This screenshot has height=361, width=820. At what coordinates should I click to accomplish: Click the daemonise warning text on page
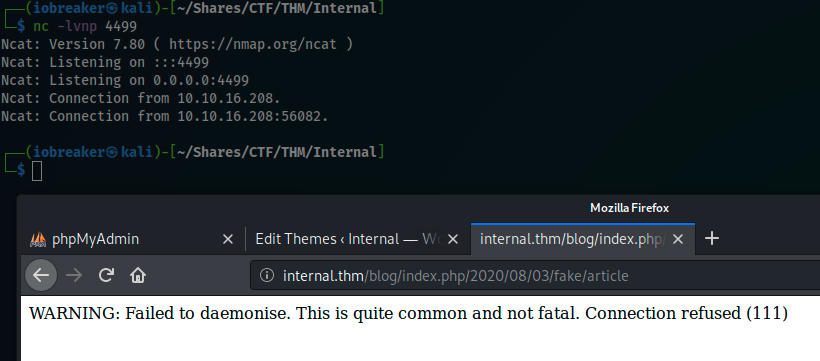pyautogui.click(x=408, y=313)
